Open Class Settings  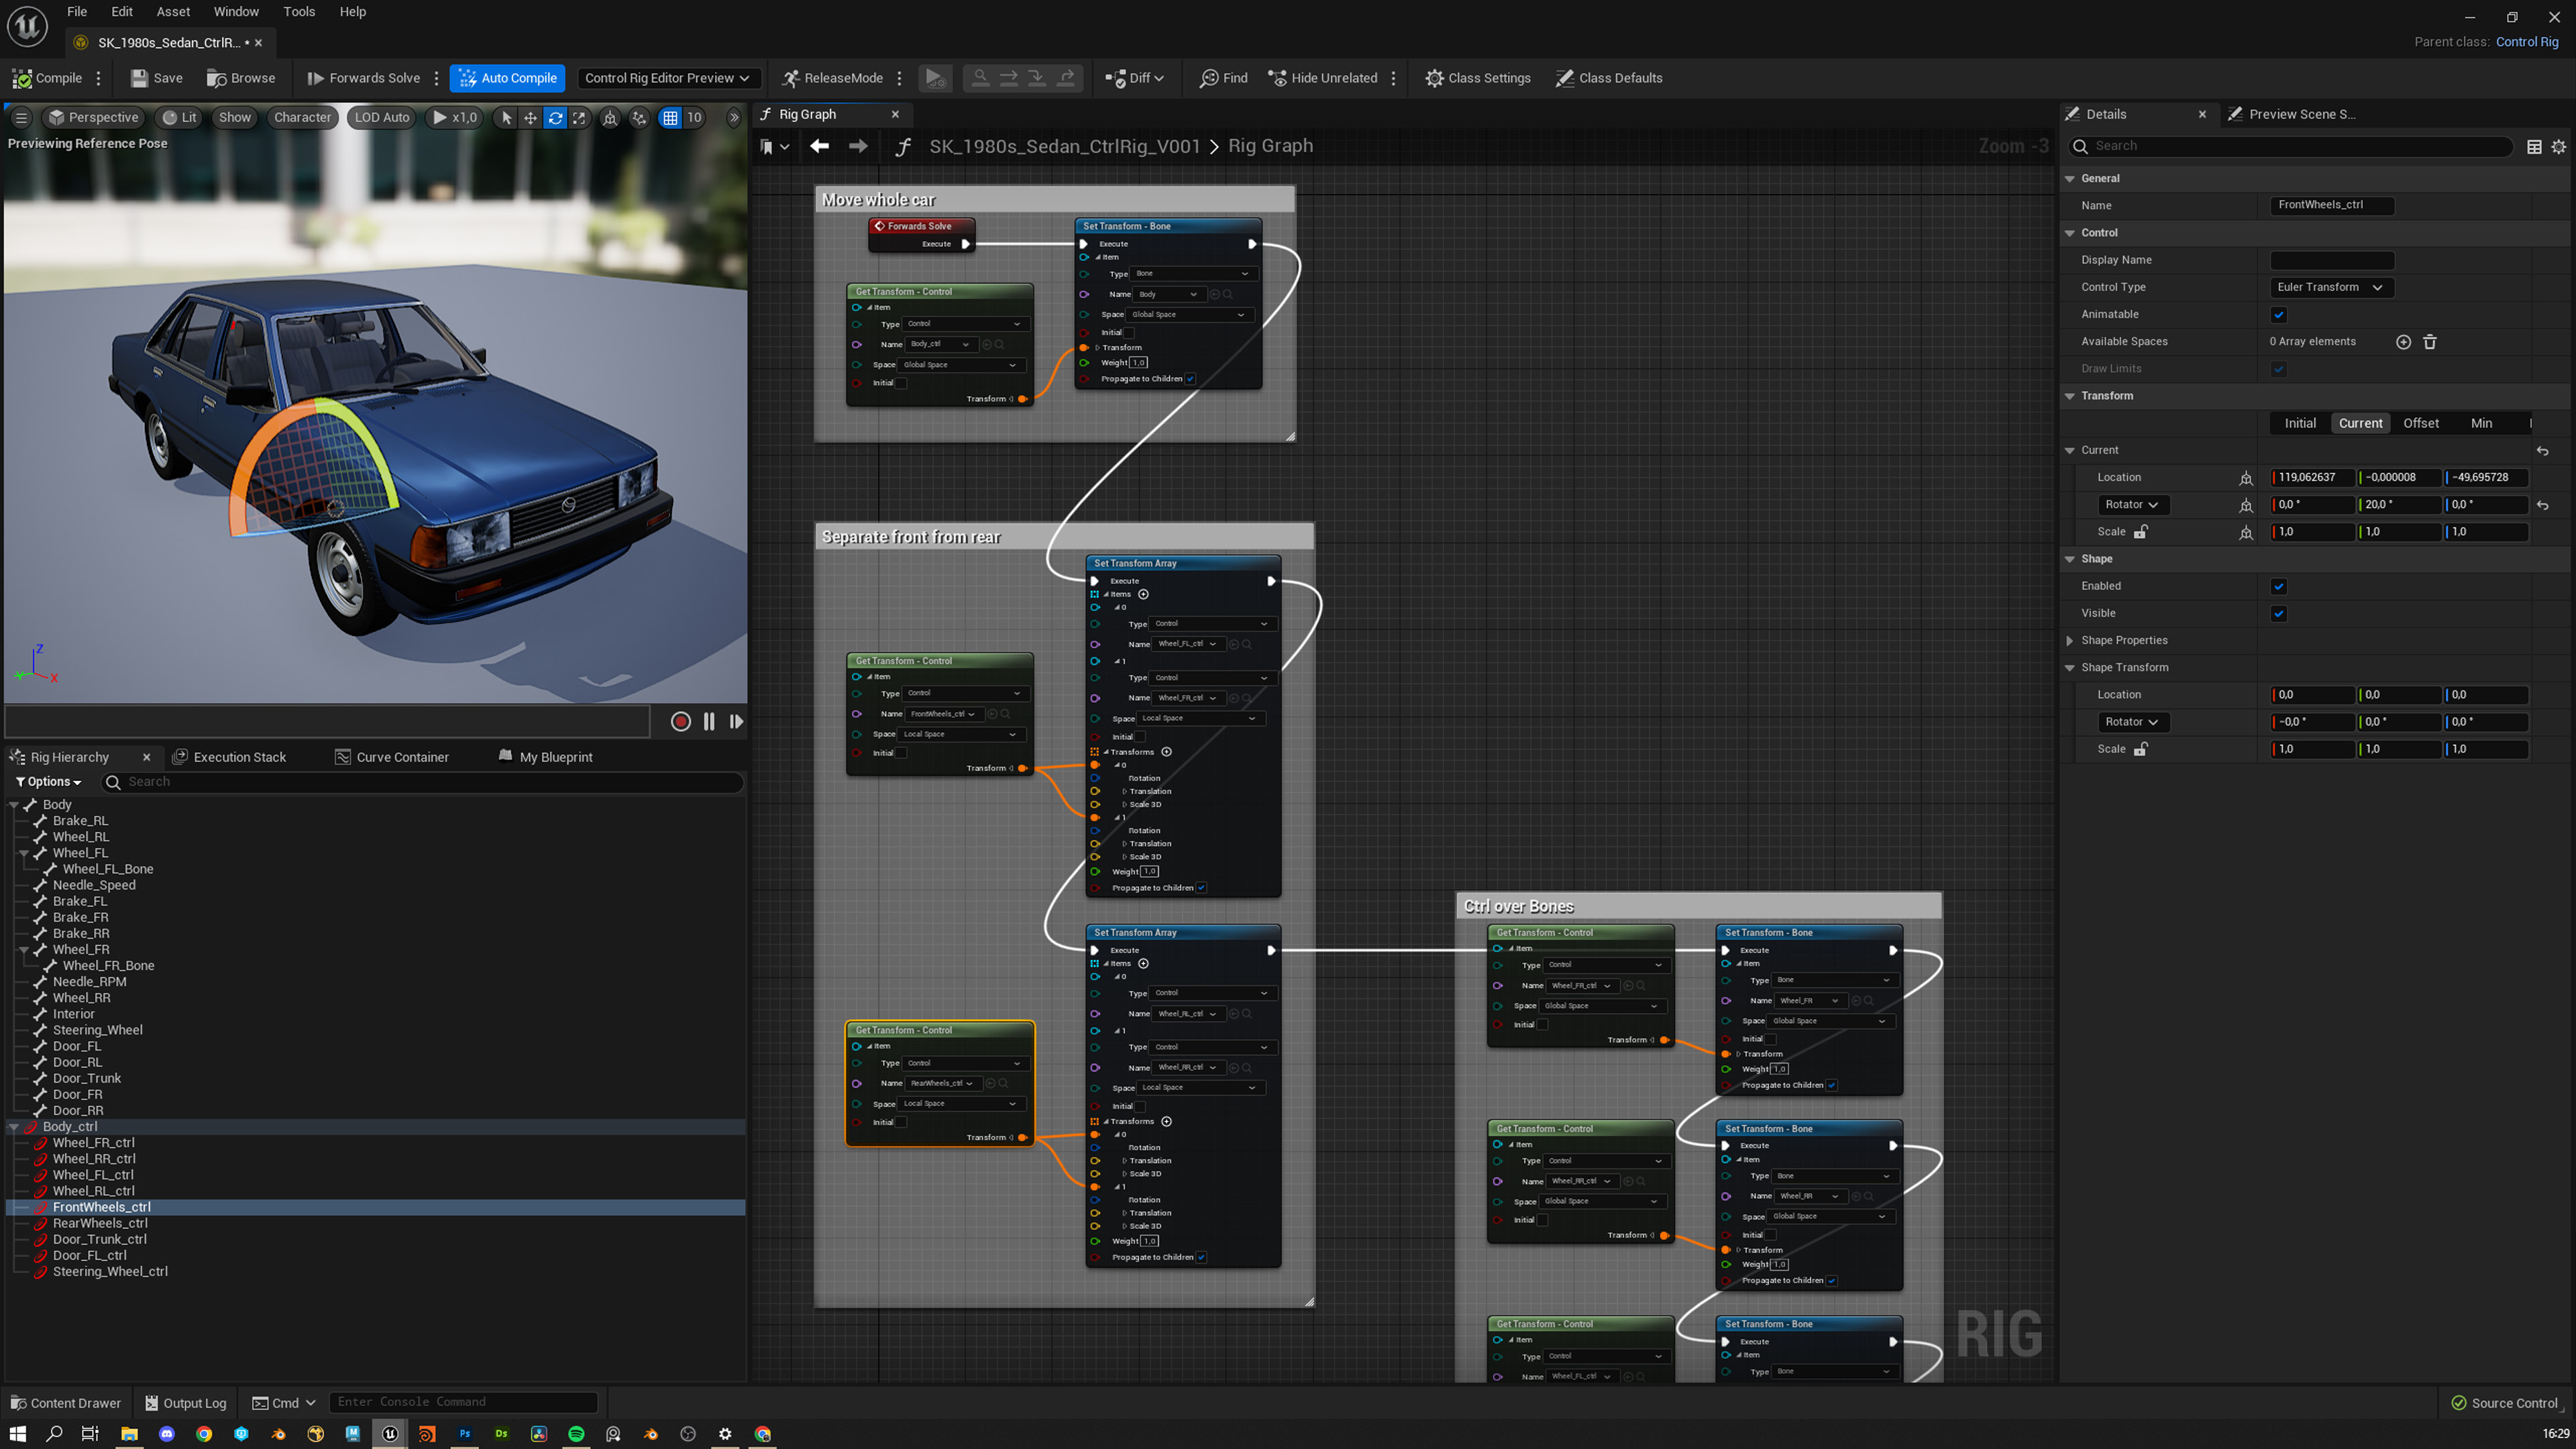(1478, 78)
